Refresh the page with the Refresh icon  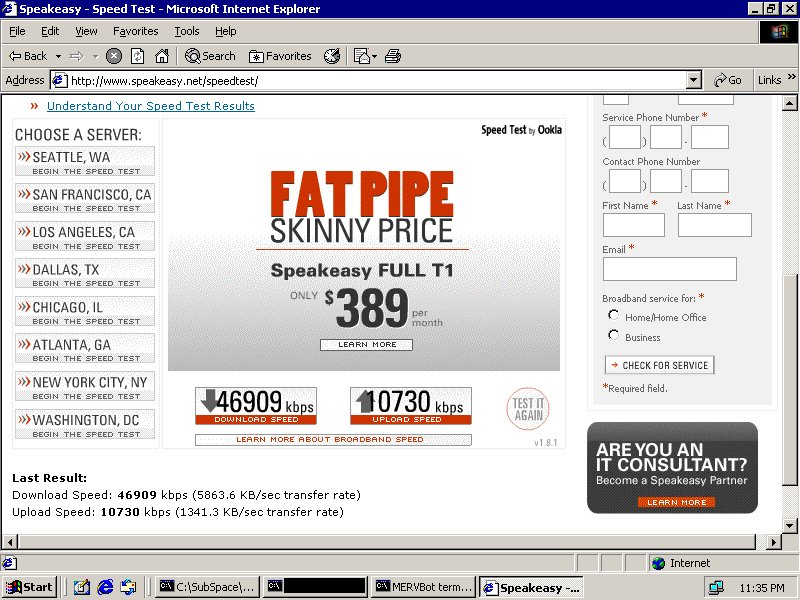[x=138, y=56]
